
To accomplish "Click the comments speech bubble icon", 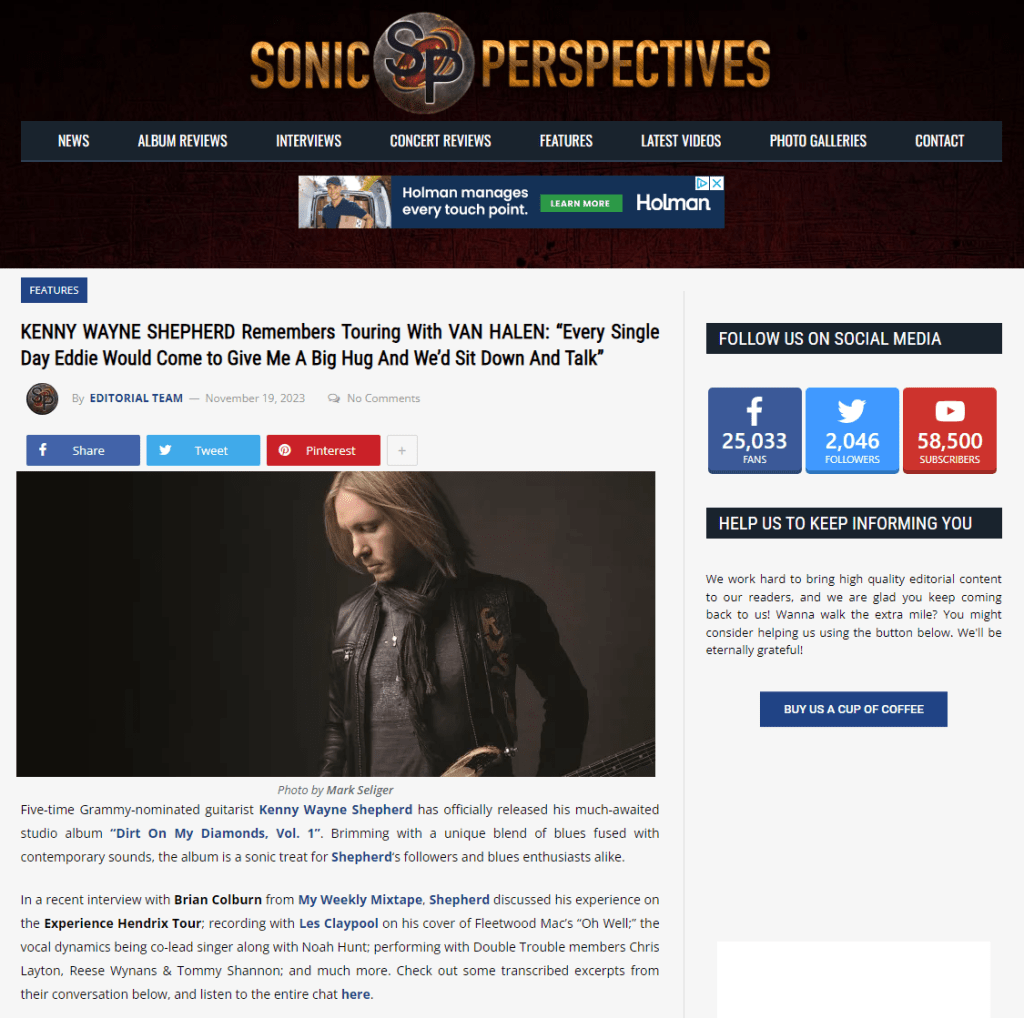I will (x=334, y=398).
